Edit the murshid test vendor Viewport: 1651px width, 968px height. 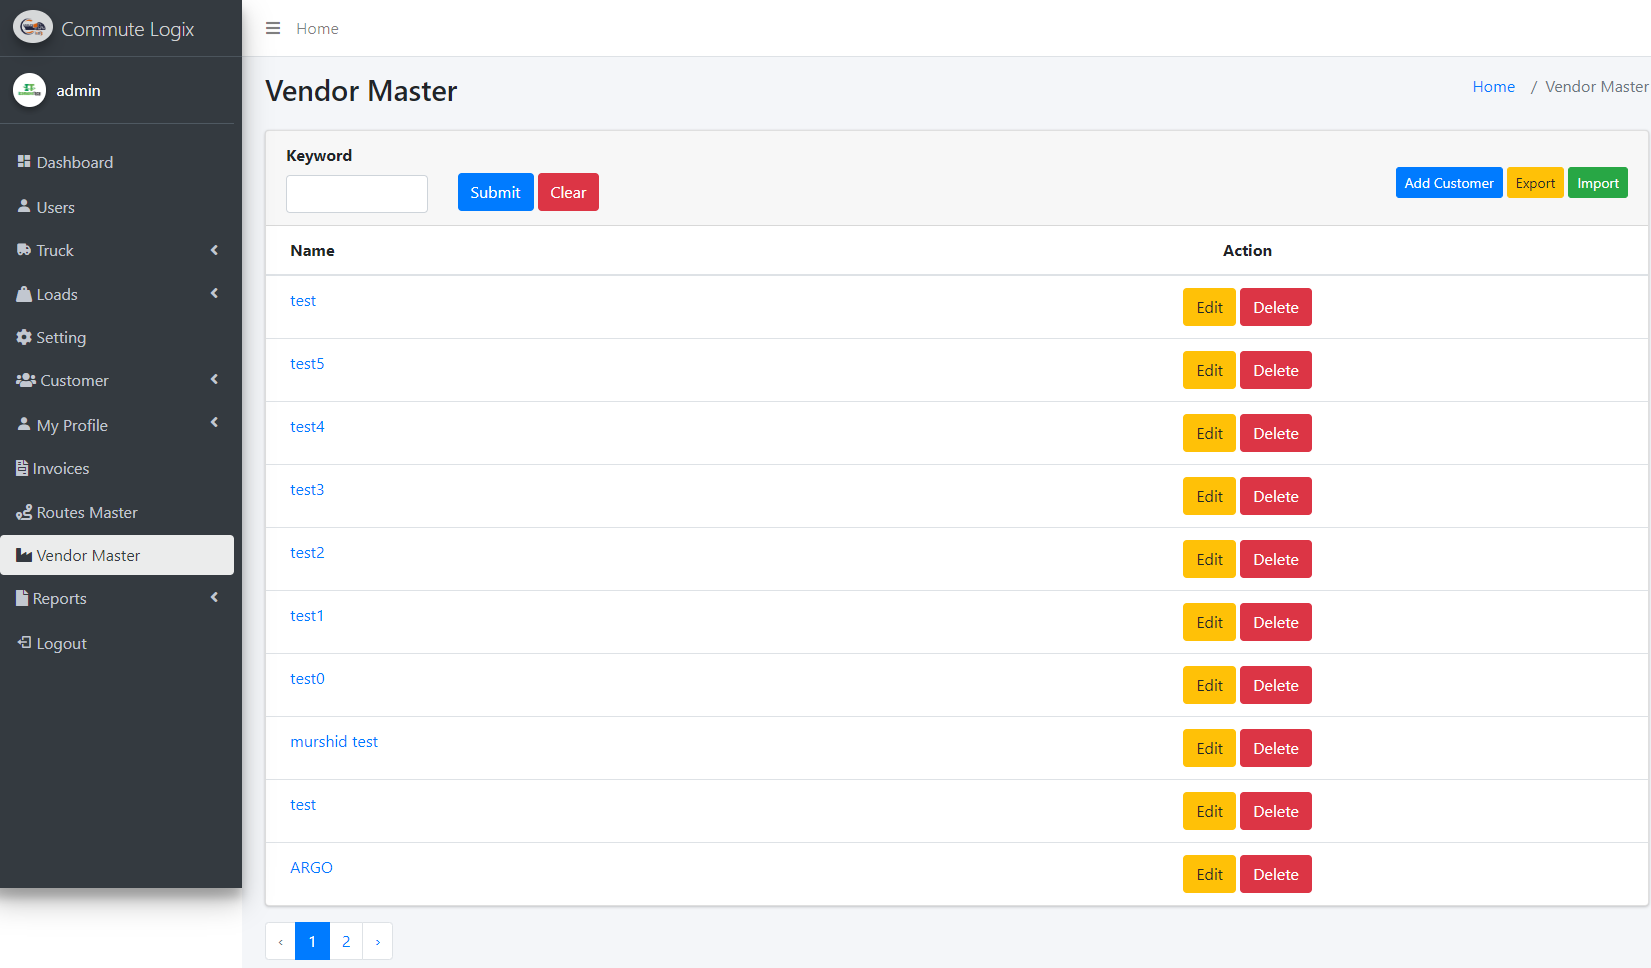tap(1209, 748)
